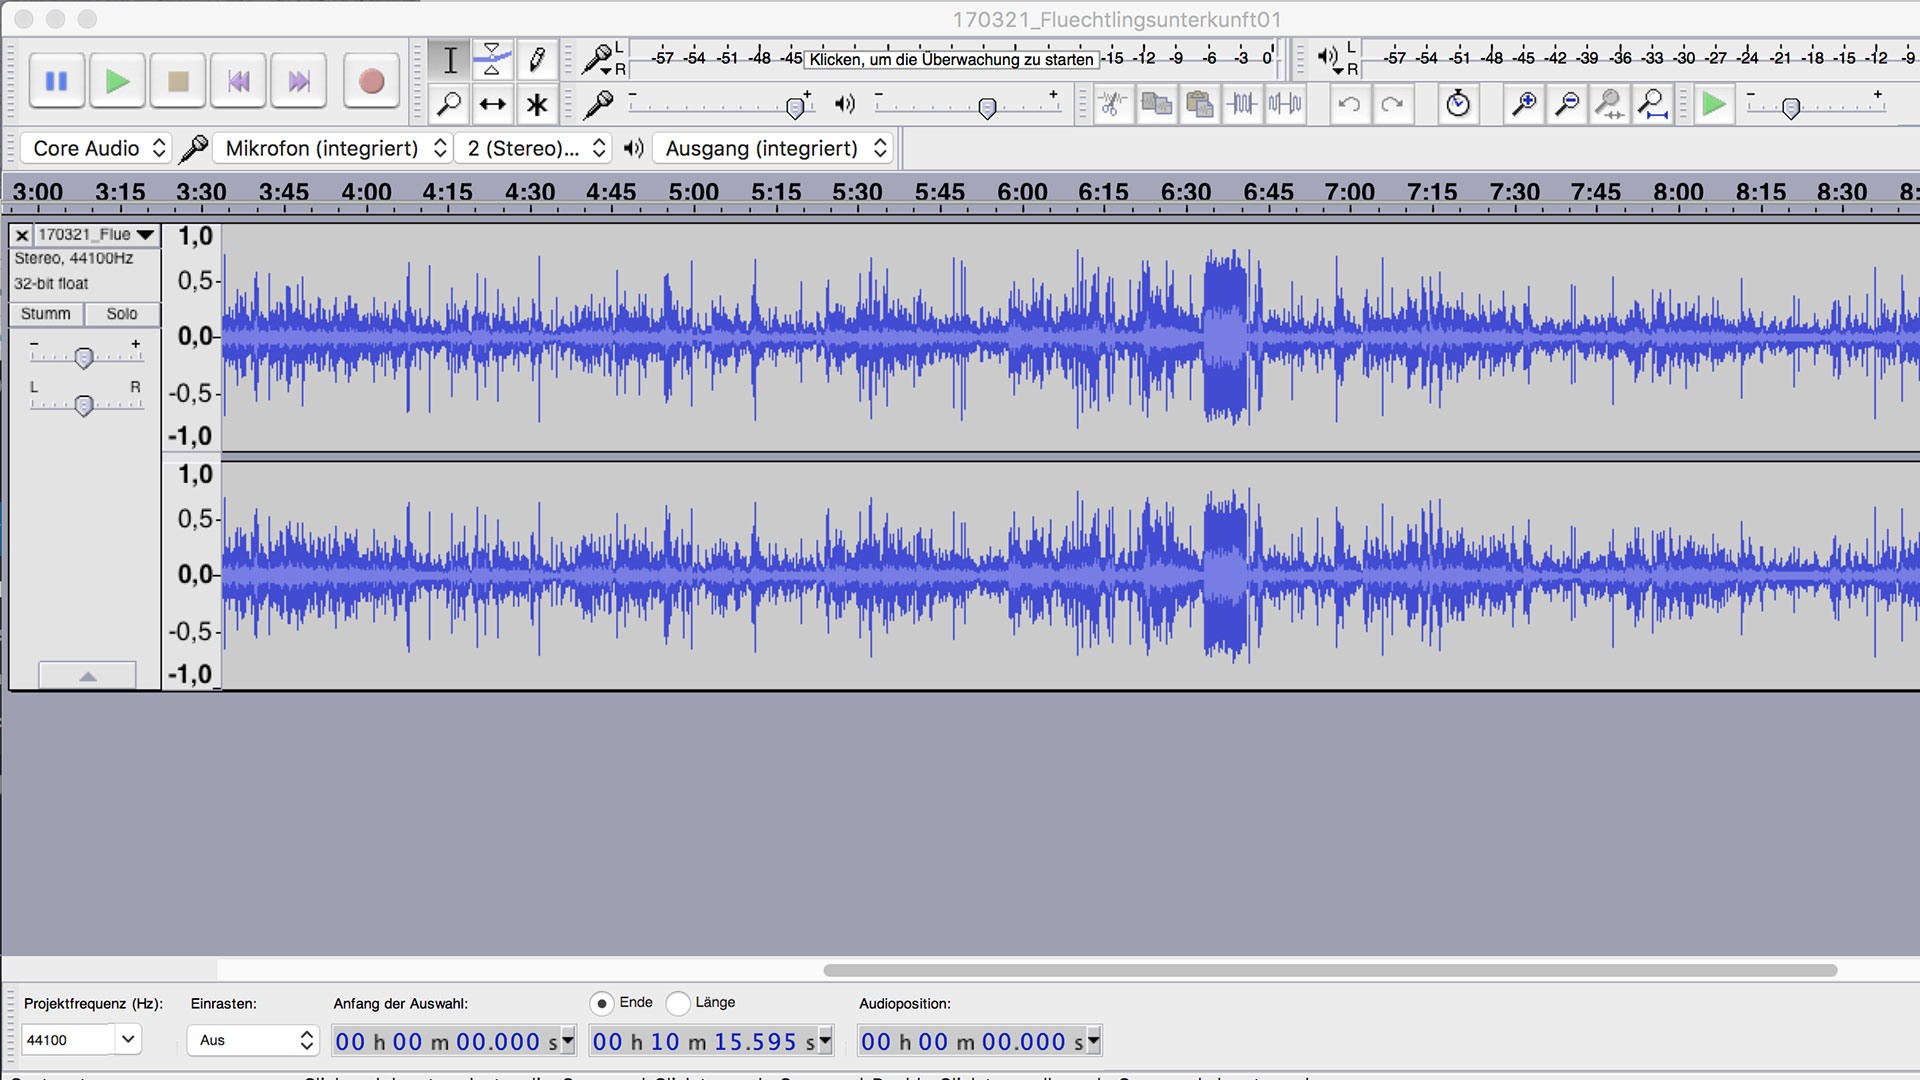
Task: Redo the last undone action
Action: [x=1392, y=104]
